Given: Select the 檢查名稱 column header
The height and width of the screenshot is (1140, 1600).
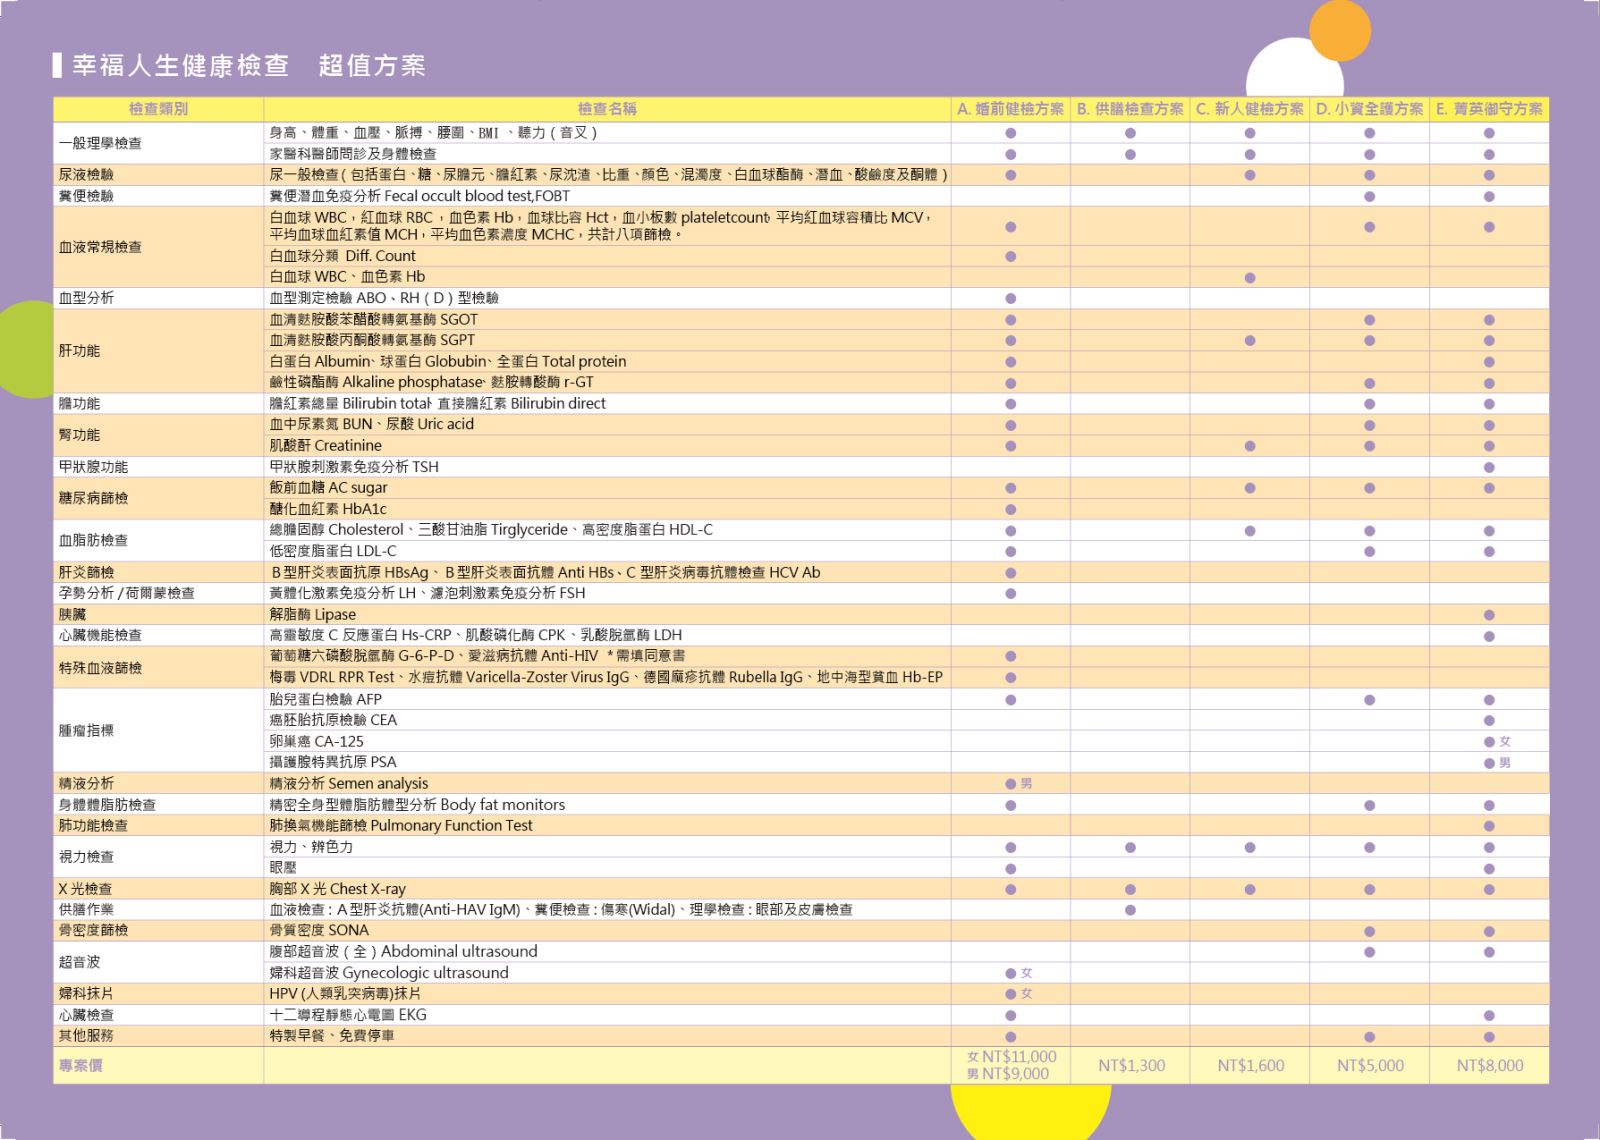Looking at the screenshot, I should (607, 109).
